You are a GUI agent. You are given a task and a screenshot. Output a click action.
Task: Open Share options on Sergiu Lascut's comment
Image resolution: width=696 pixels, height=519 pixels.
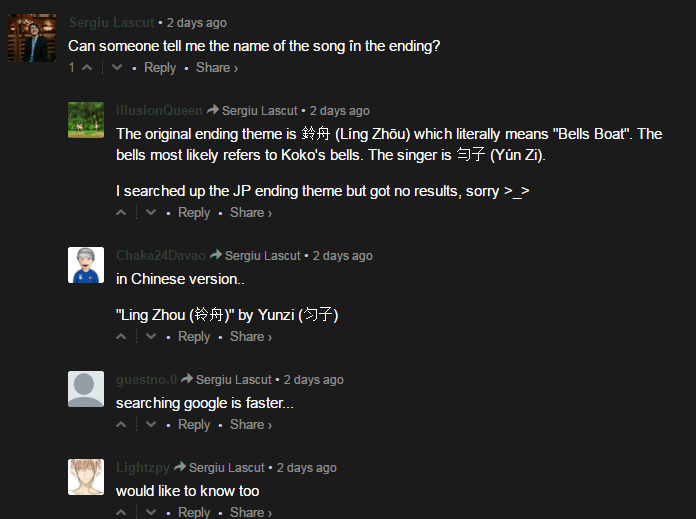[x=217, y=67]
